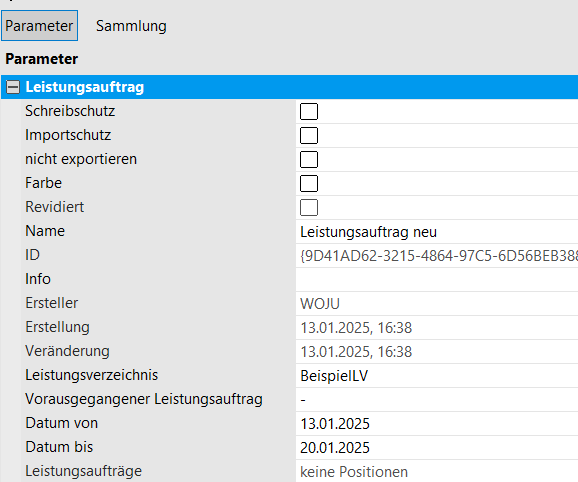This screenshot has width=578, height=482.
Task: Collapse the Leistungsauftrag group with minus icon
Action: [x=13, y=87]
